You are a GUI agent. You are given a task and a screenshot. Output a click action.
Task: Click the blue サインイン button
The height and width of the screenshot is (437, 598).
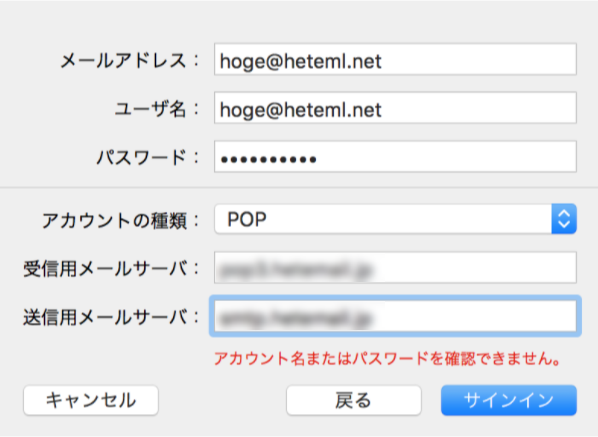[509, 400]
